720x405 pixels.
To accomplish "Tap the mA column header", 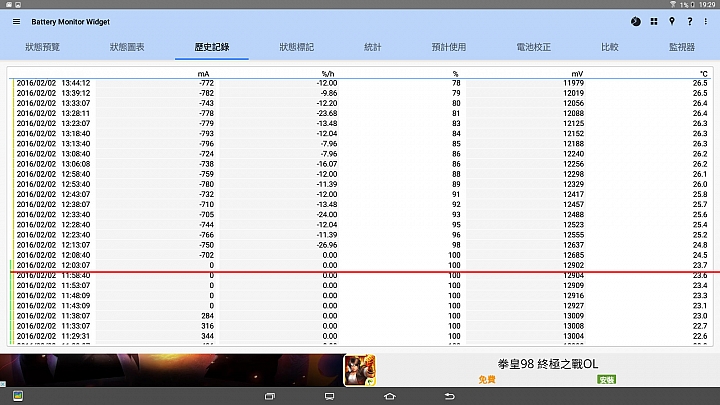I will click(203, 73).
